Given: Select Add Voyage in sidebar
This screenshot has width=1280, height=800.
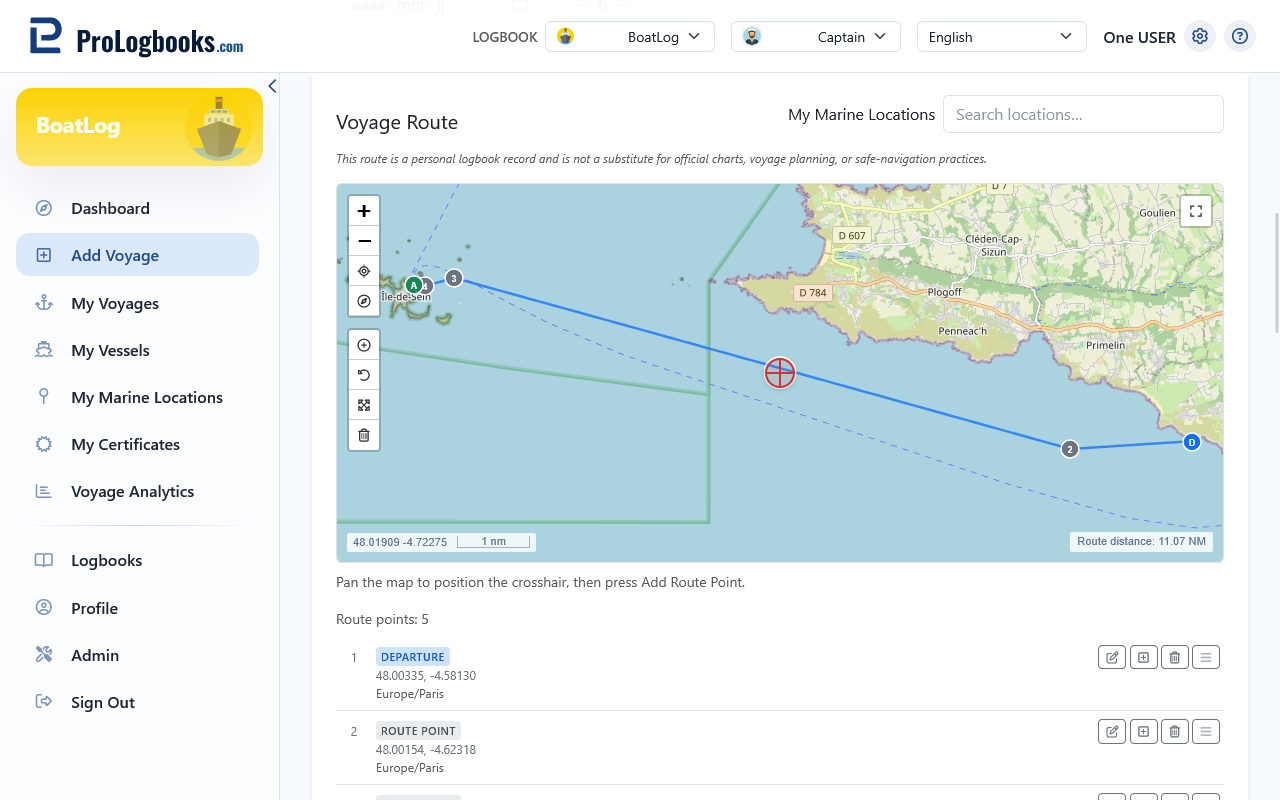Looking at the screenshot, I should (x=137, y=255).
